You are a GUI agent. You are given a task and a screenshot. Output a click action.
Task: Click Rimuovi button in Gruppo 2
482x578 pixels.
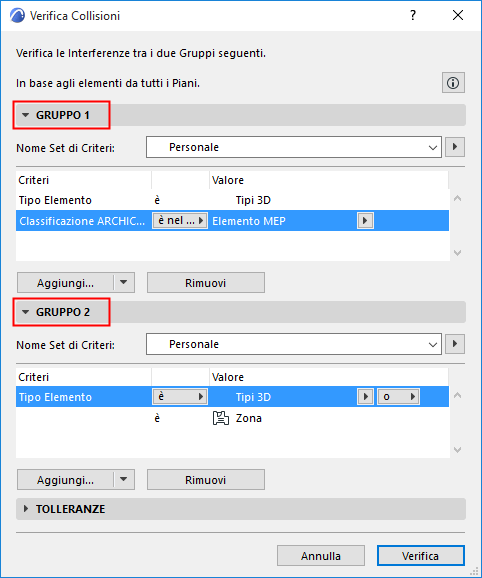click(206, 480)
